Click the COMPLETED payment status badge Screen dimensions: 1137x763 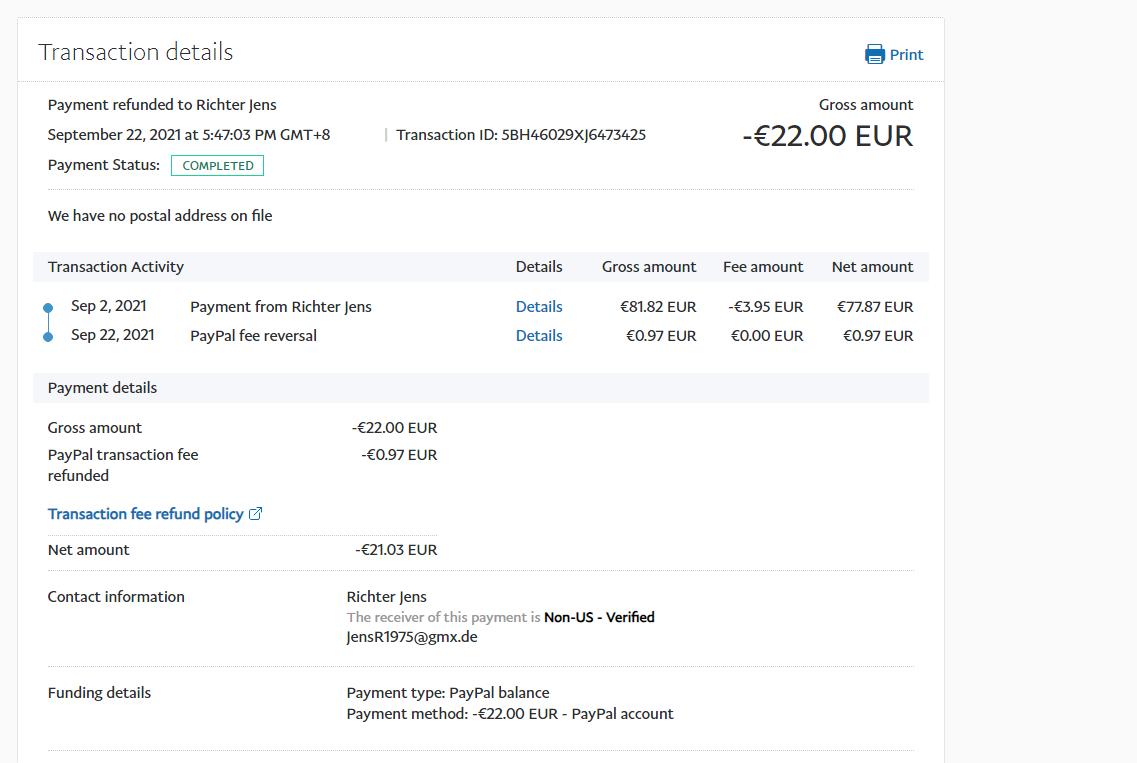(217, 166)
